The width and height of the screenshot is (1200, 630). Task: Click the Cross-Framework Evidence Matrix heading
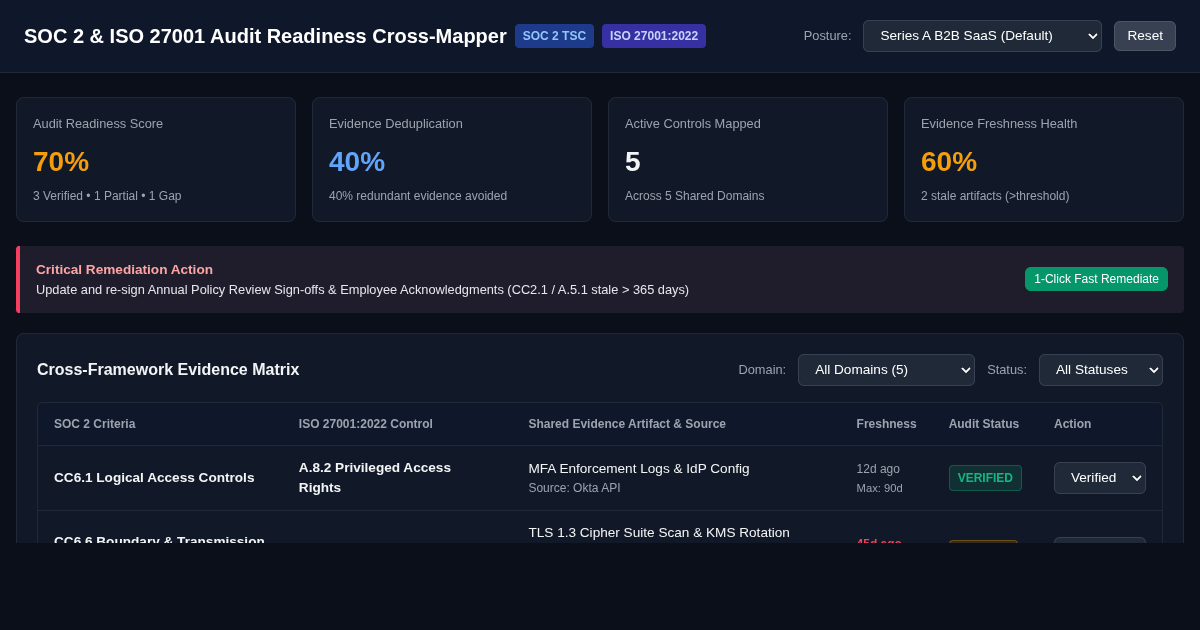168,370
